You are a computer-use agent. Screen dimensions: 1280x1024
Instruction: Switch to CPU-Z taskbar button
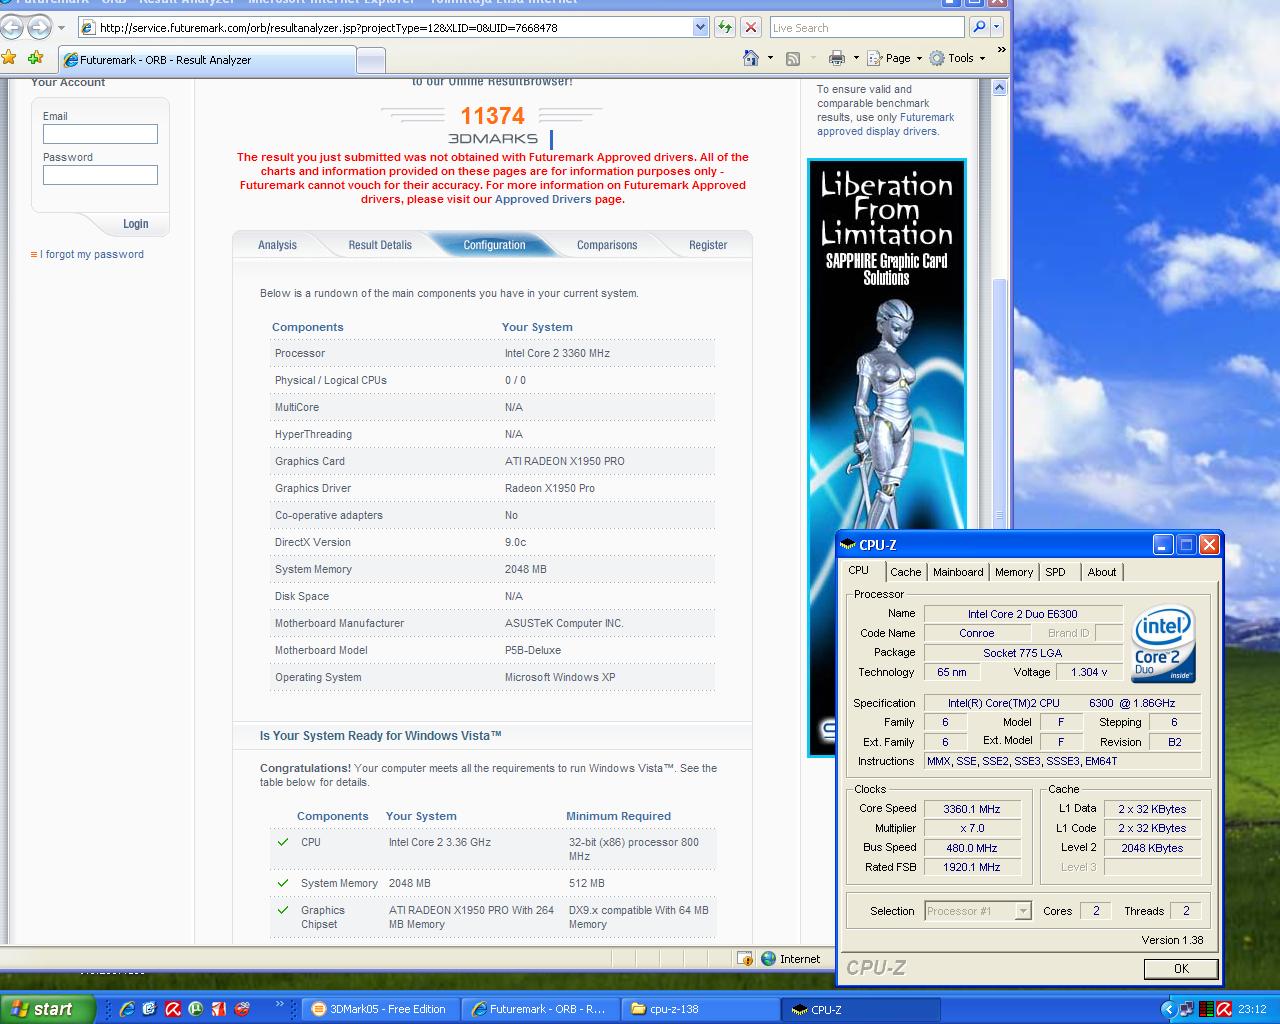[x=861, y=1009]
